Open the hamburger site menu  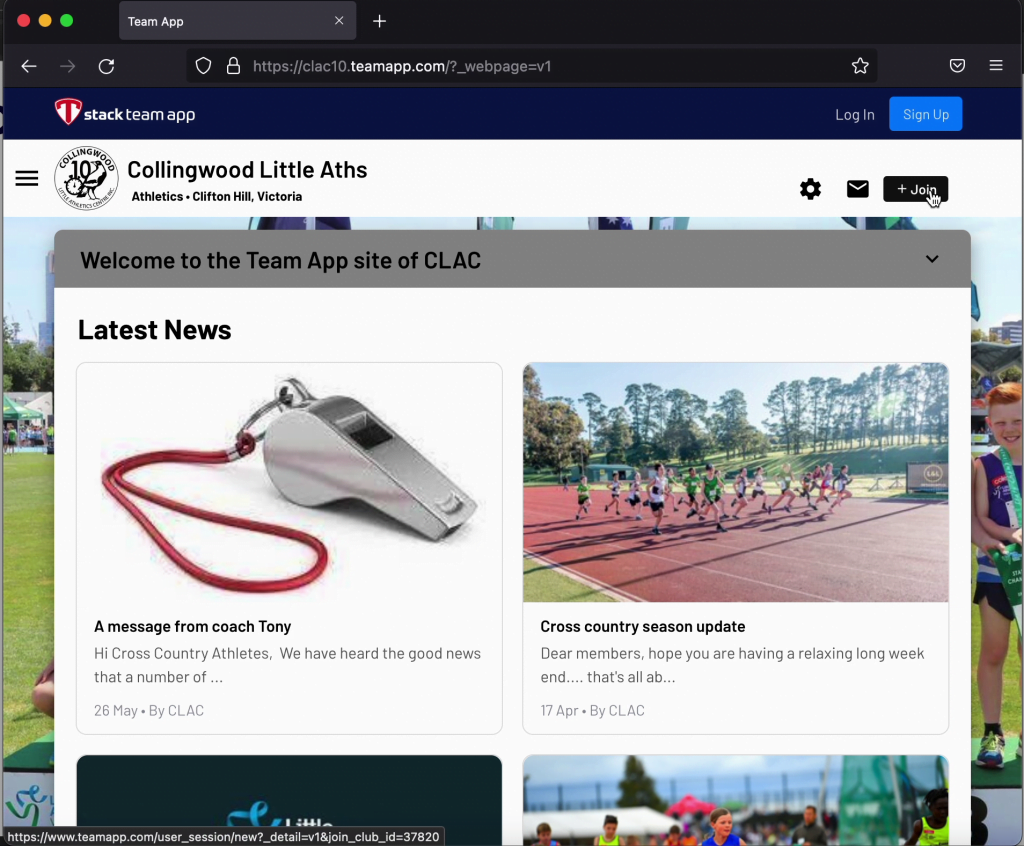(x=27, y=178)
